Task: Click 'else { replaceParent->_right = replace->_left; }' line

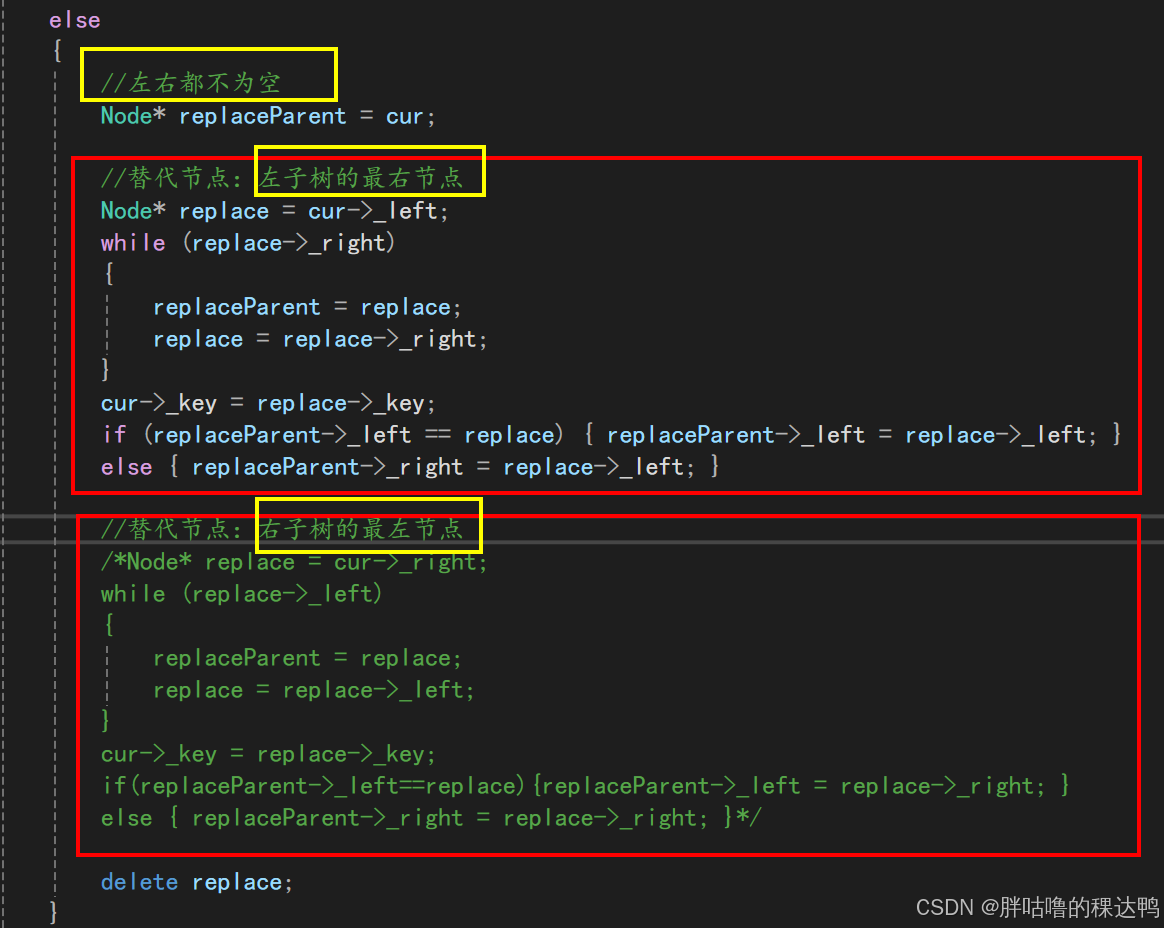Action: coord(410,467)
